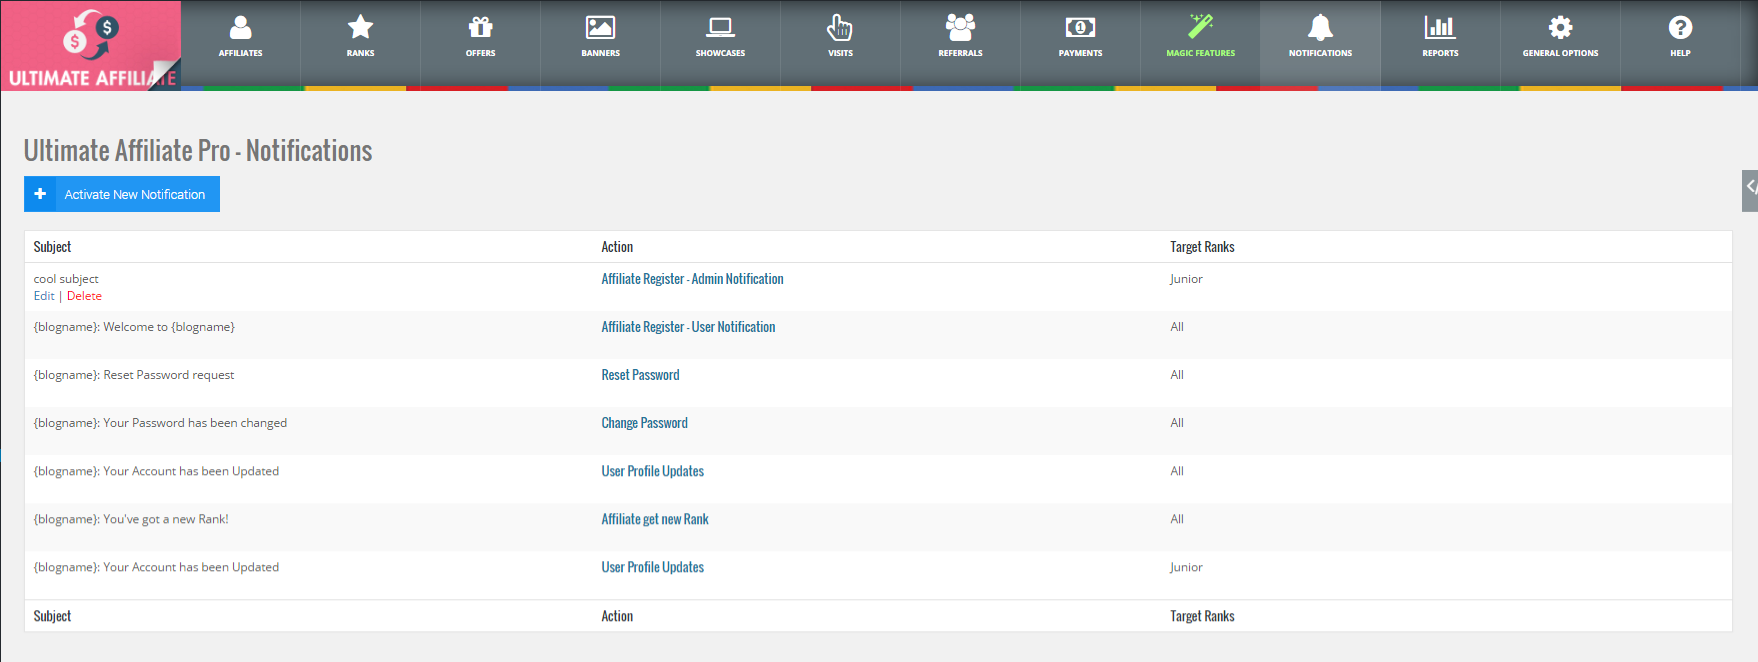The image size is (1758, 662).
Task: Click the top Target Ranks column header
Action: (1202, 247)
